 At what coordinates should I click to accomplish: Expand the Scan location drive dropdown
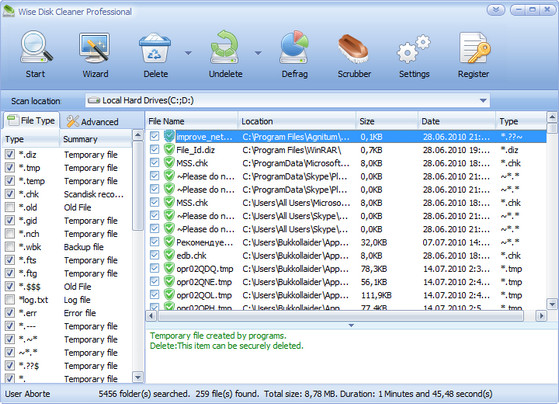[483, 101]
